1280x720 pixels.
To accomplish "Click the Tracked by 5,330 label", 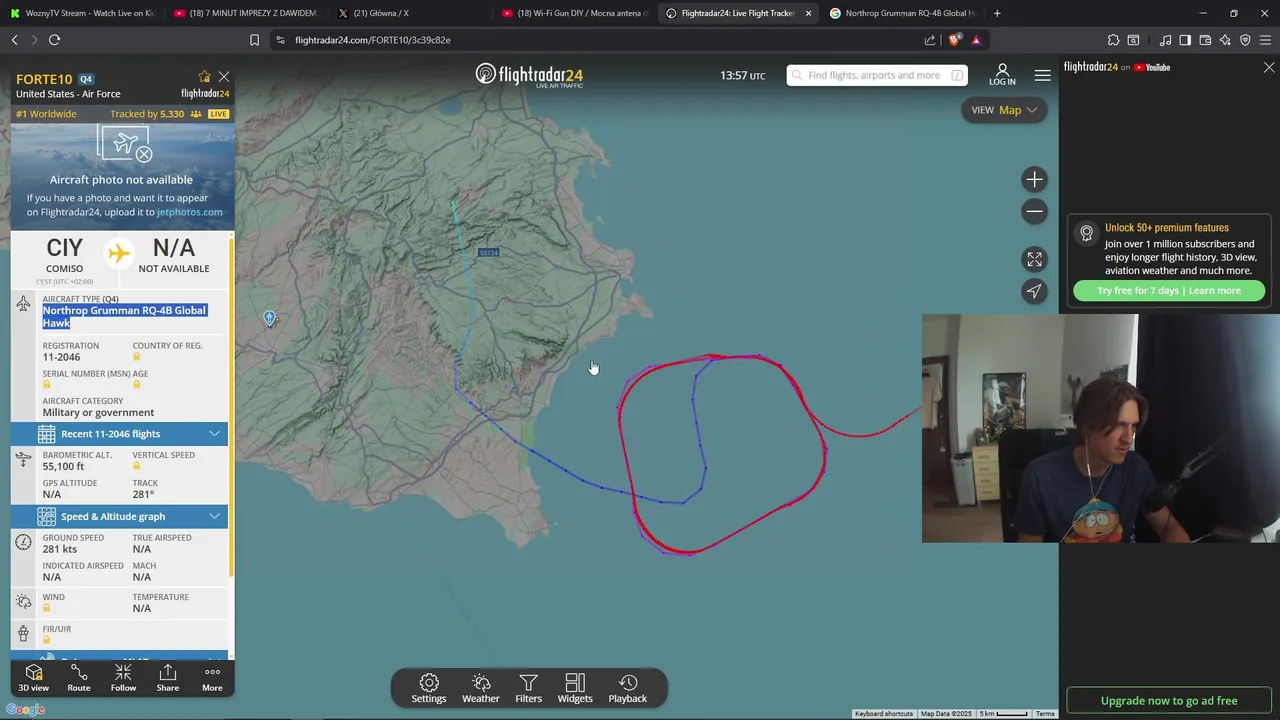I will [x=147, y=114].
